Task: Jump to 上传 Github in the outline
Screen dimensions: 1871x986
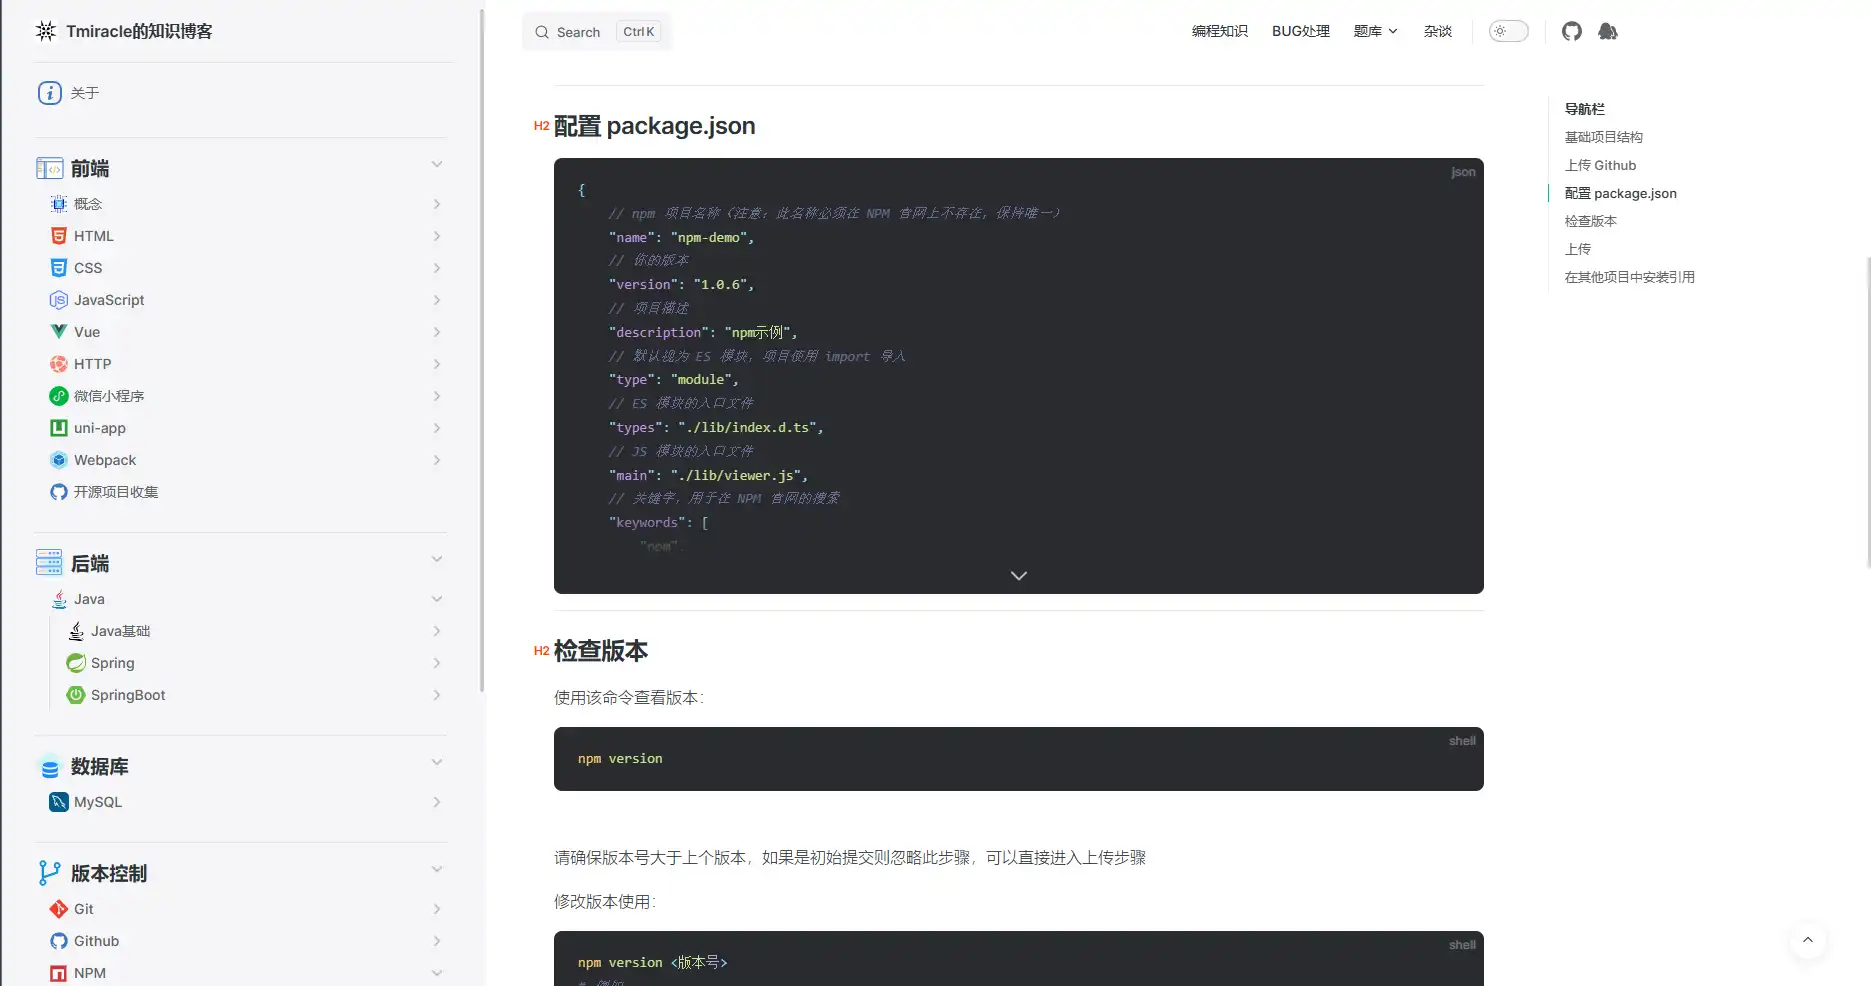Action: click(1600, 165)
